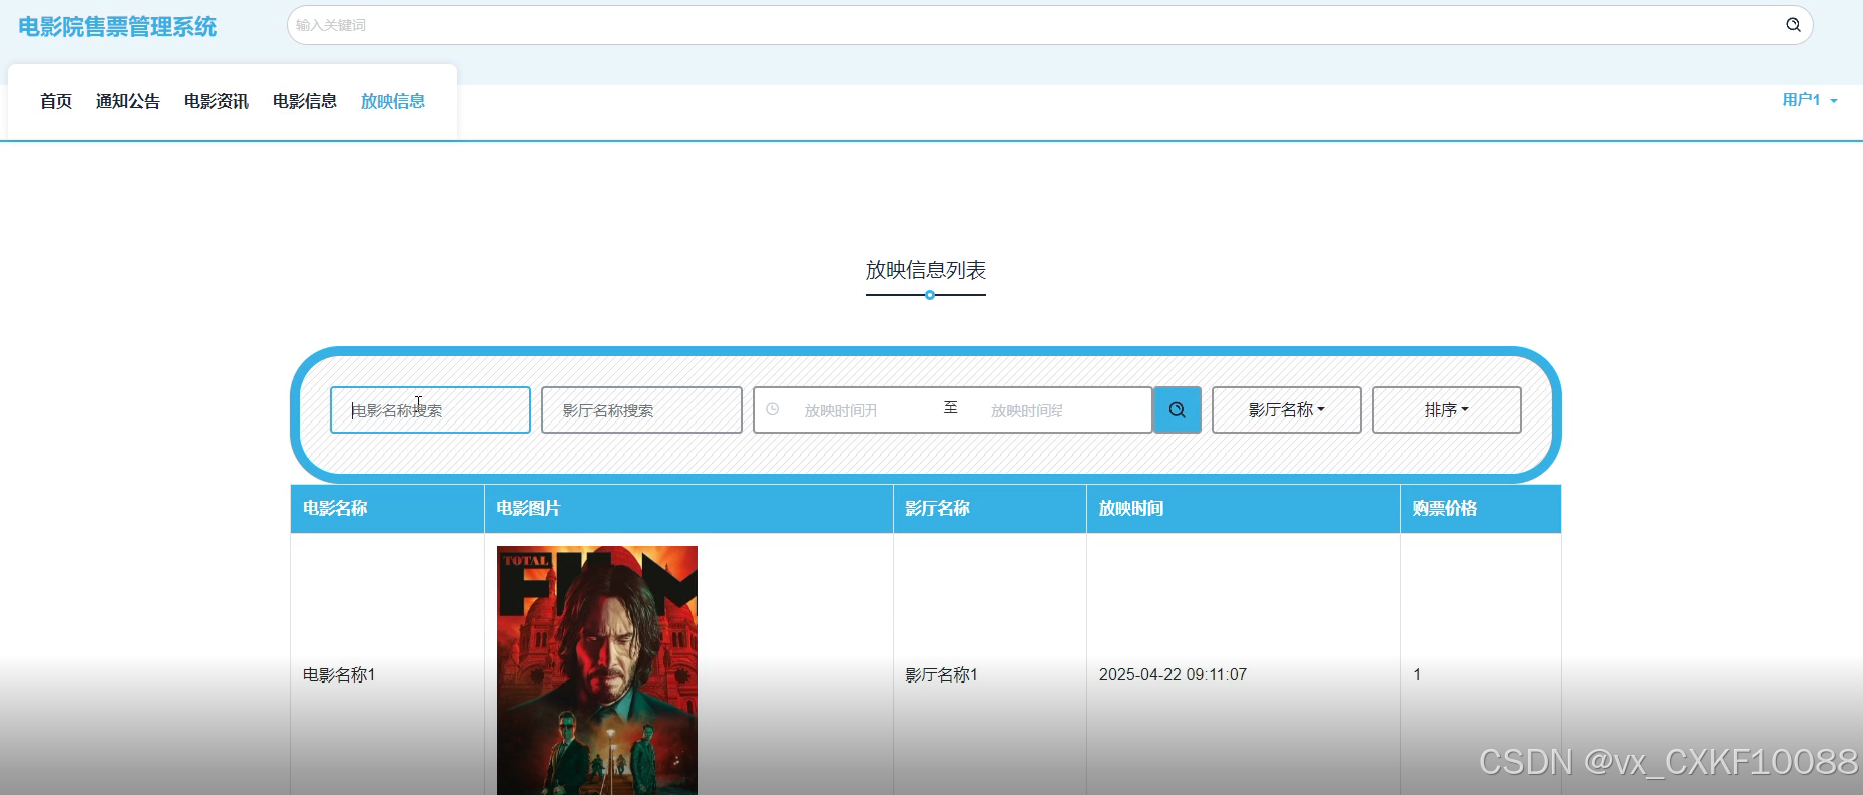Select the 放映信息 navigation tab
Viewport: 1863px width, 795px height.
pyautogui.click(x=393, y=101)
